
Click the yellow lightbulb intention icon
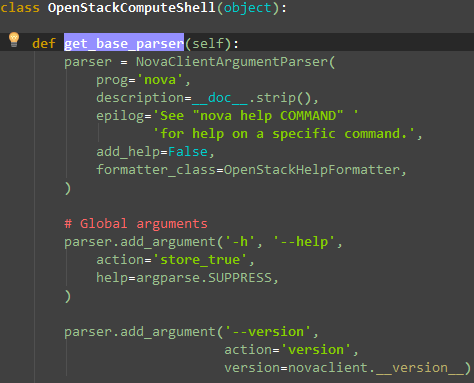pos(14,40)
